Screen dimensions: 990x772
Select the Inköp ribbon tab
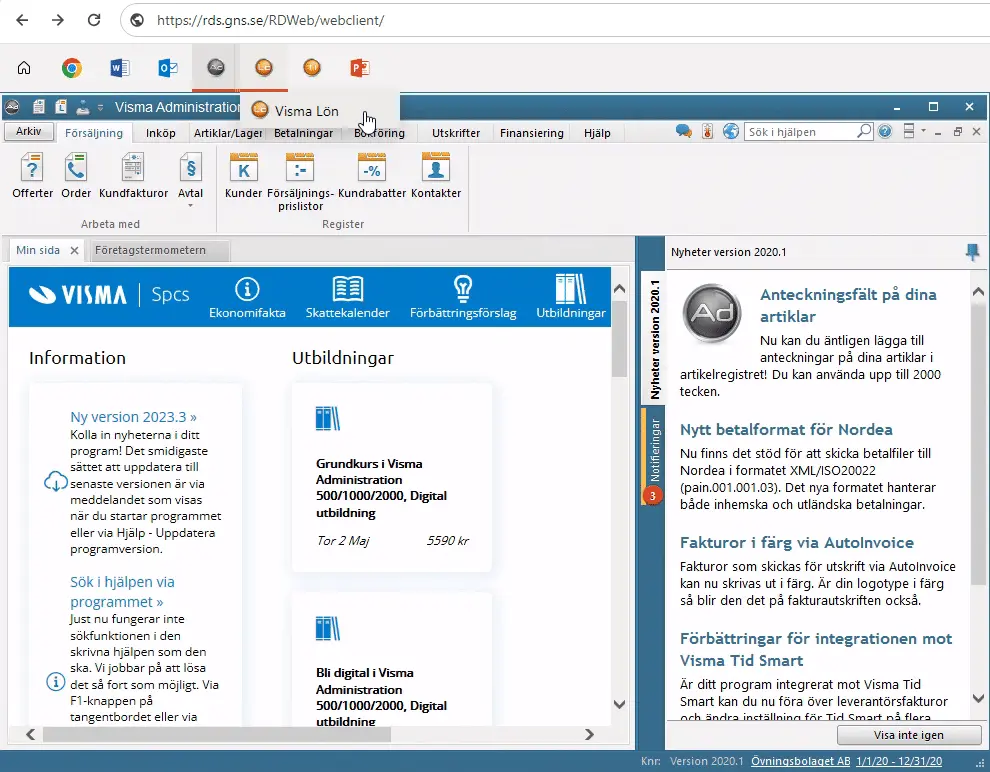pos(160,133)
